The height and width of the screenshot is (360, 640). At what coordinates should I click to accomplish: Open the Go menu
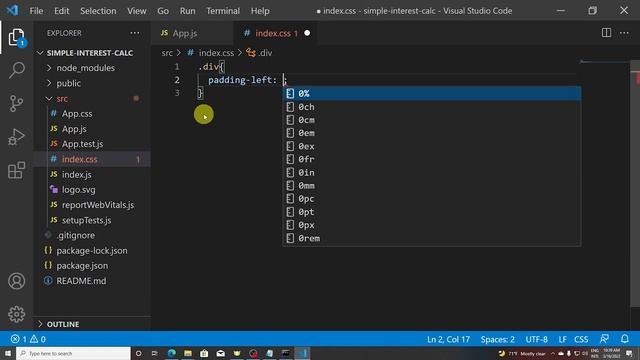(163, 11)
